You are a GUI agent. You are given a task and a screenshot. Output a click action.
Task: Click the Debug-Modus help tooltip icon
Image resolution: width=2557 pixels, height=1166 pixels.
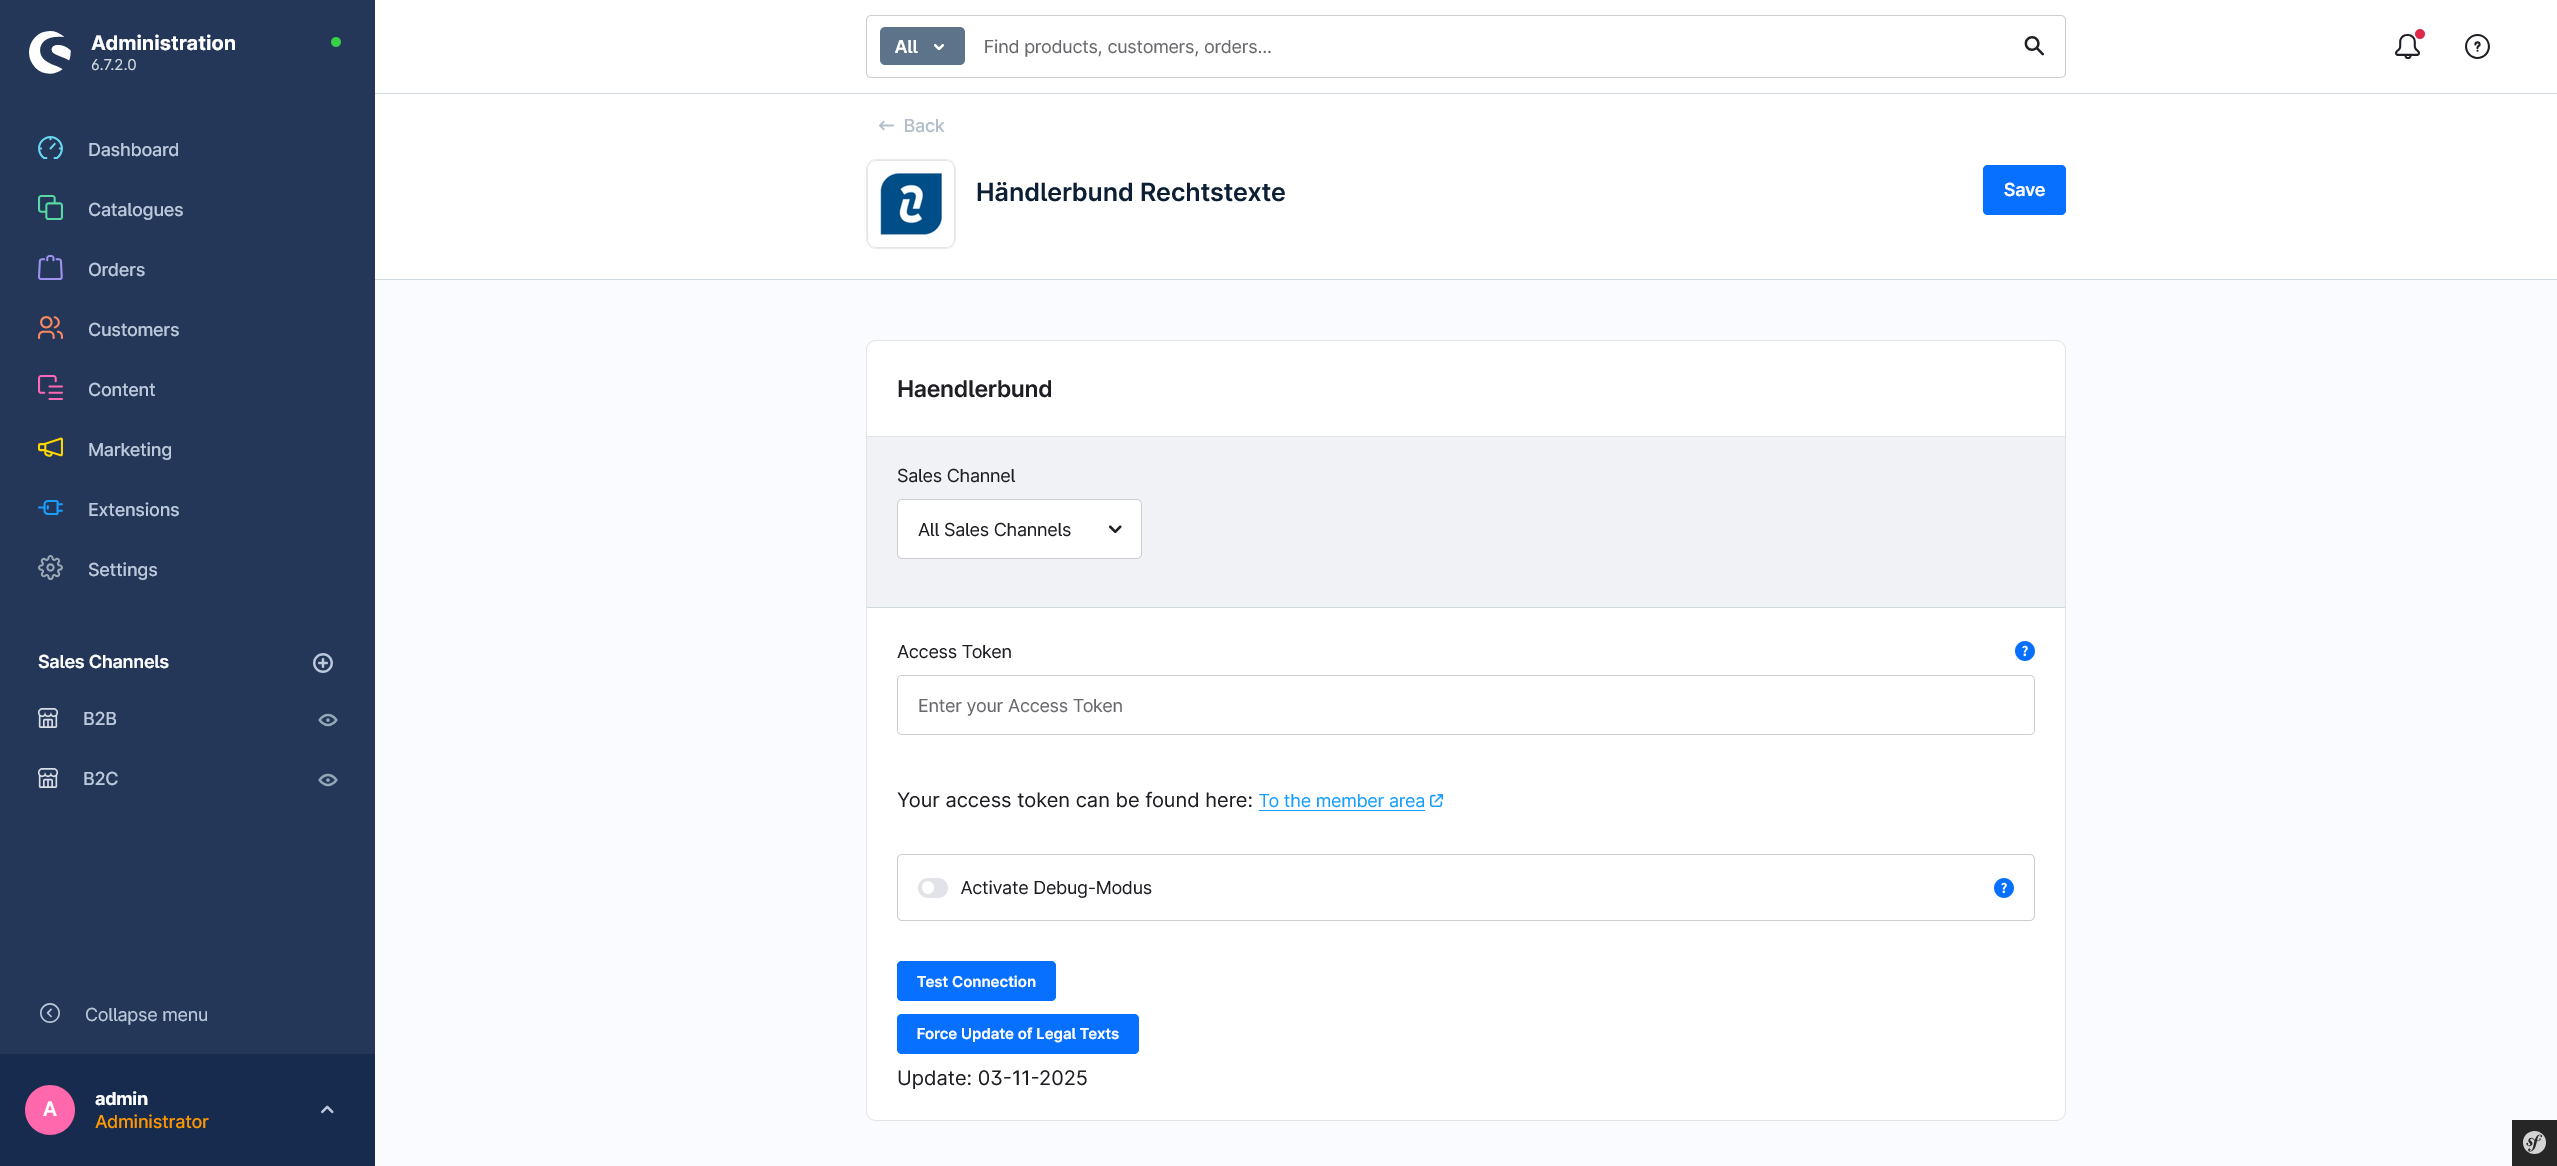2003,888
